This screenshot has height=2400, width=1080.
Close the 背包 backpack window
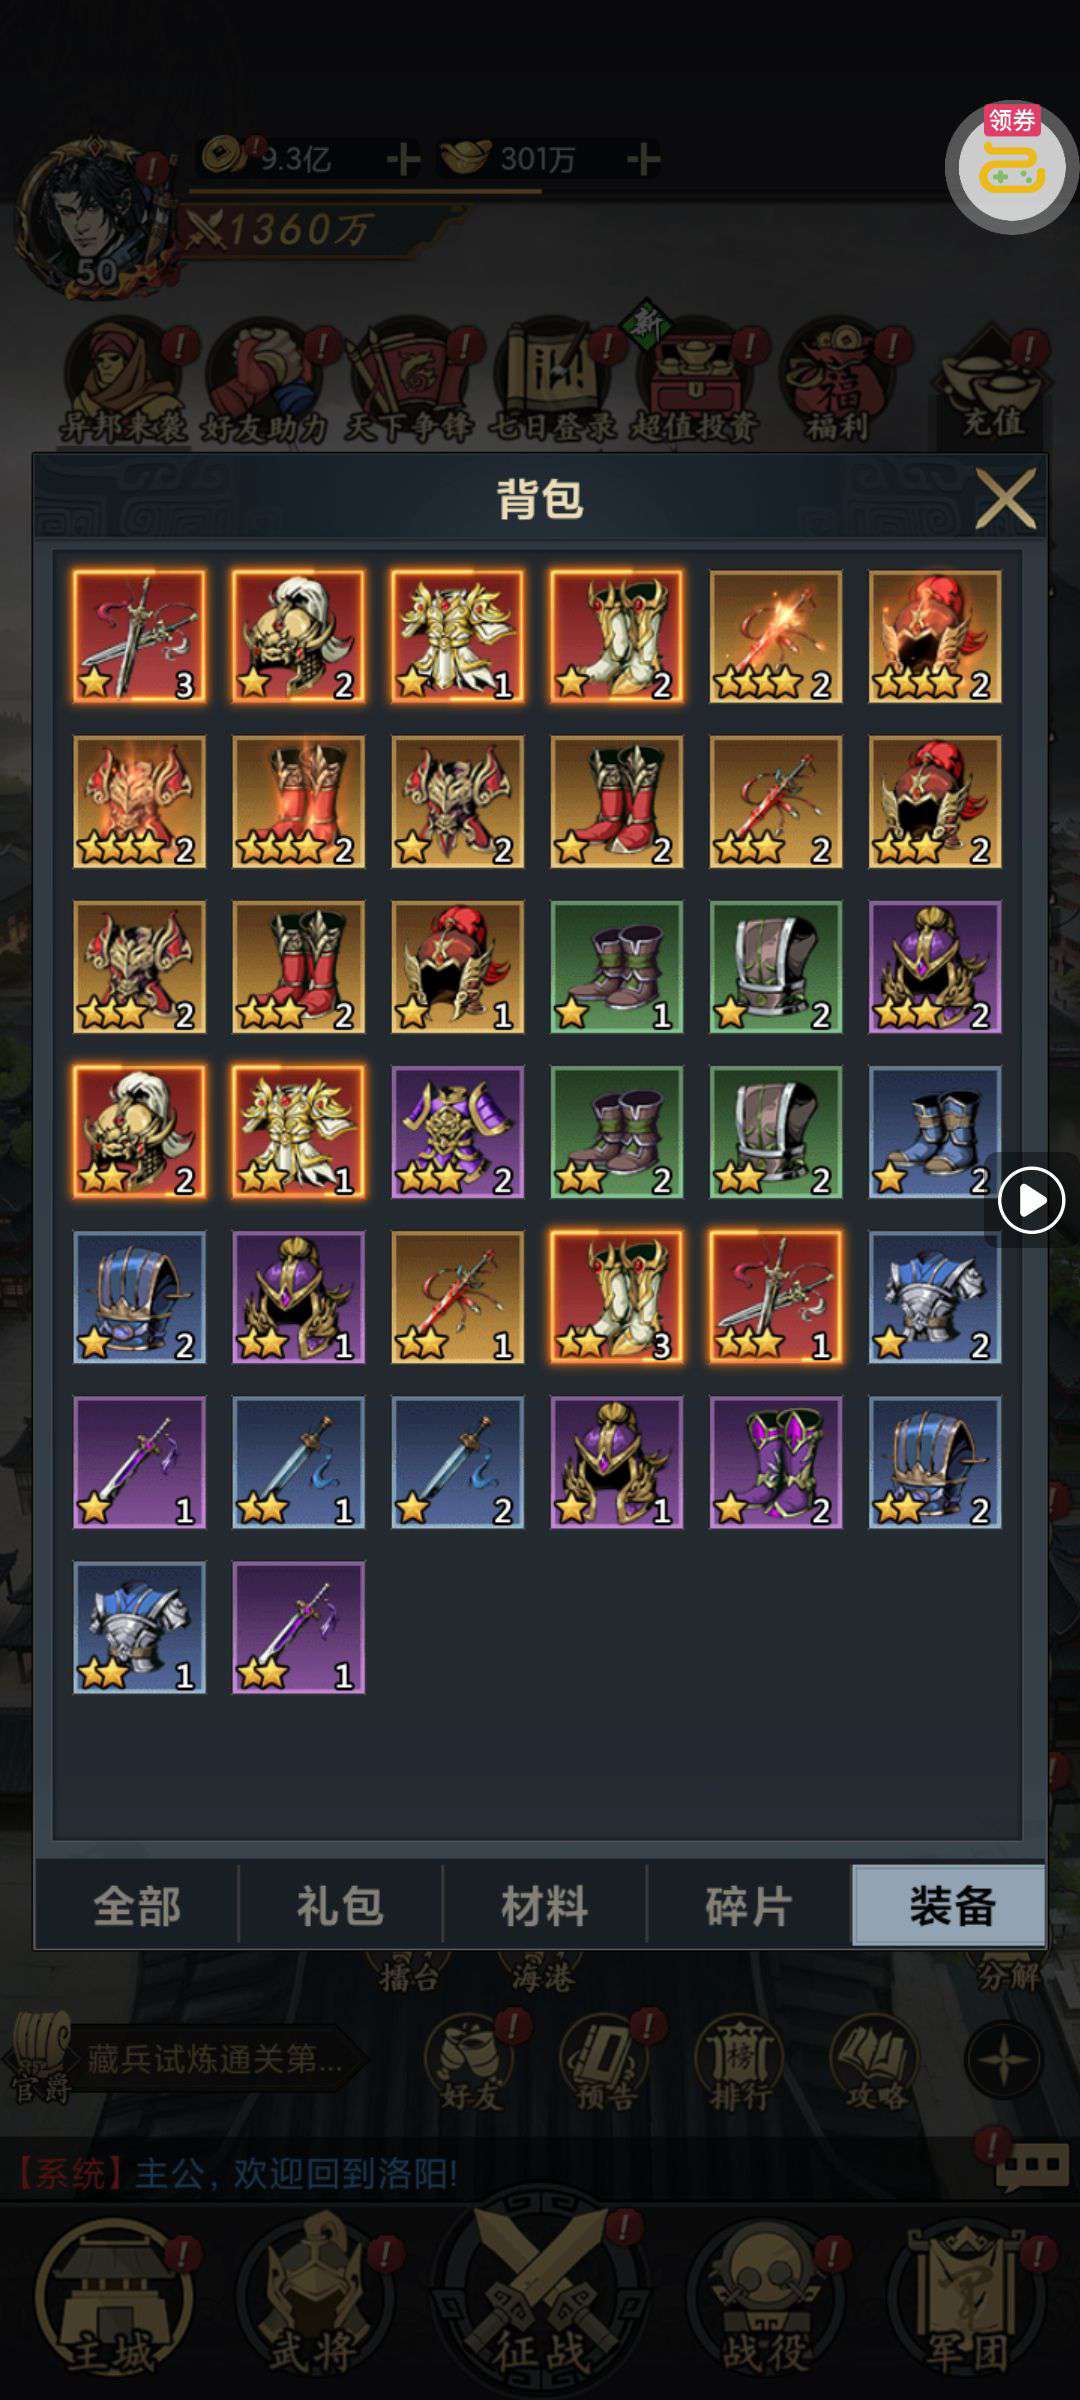(x=1005, y=498)
